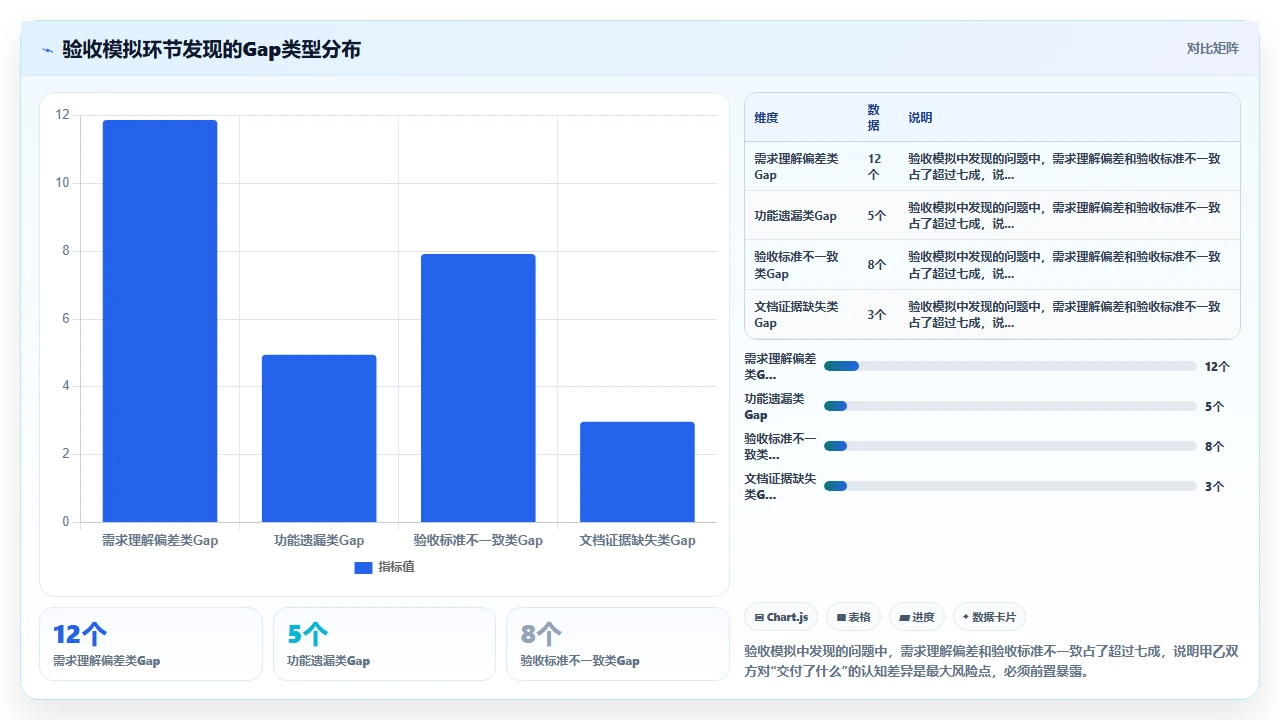The height and width of the screenshot is (720, 1280).
Task: Click the 文档证据缺失类Gap bar in chart
Action: [x=637, y=472]
